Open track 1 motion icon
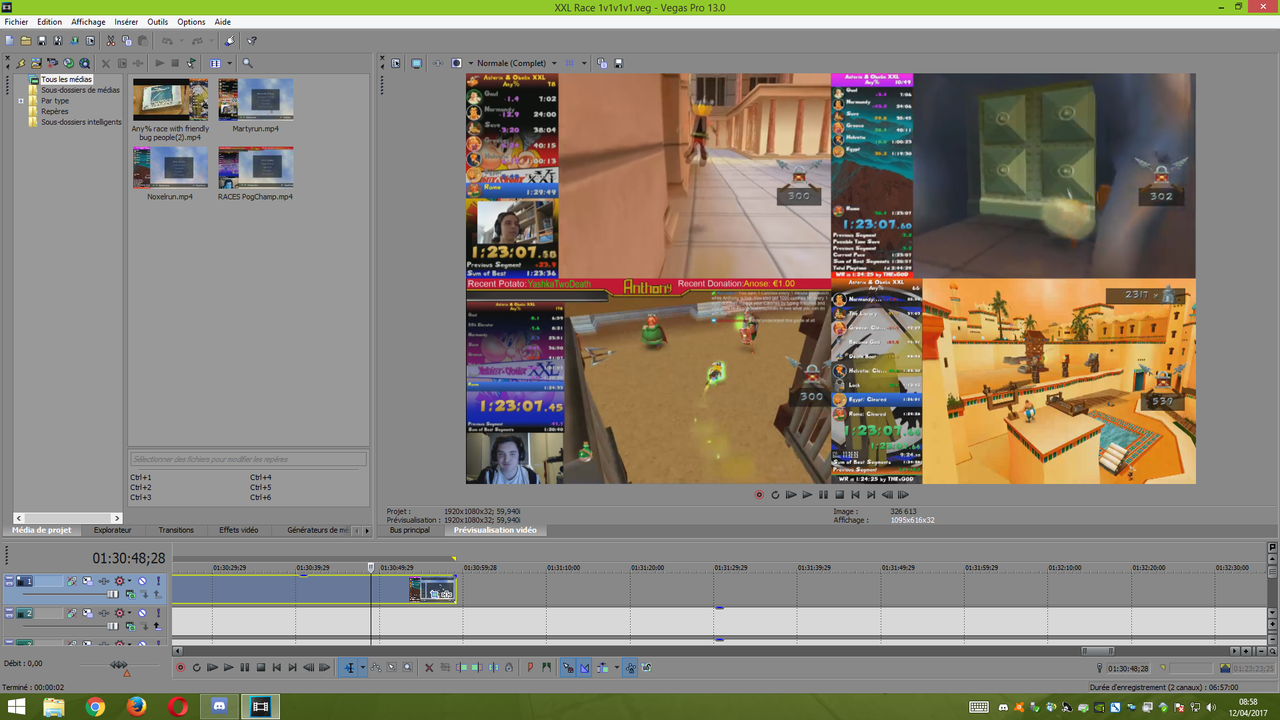The height and width of the screenshot is (720, 1280). click(x=87, y=581)
